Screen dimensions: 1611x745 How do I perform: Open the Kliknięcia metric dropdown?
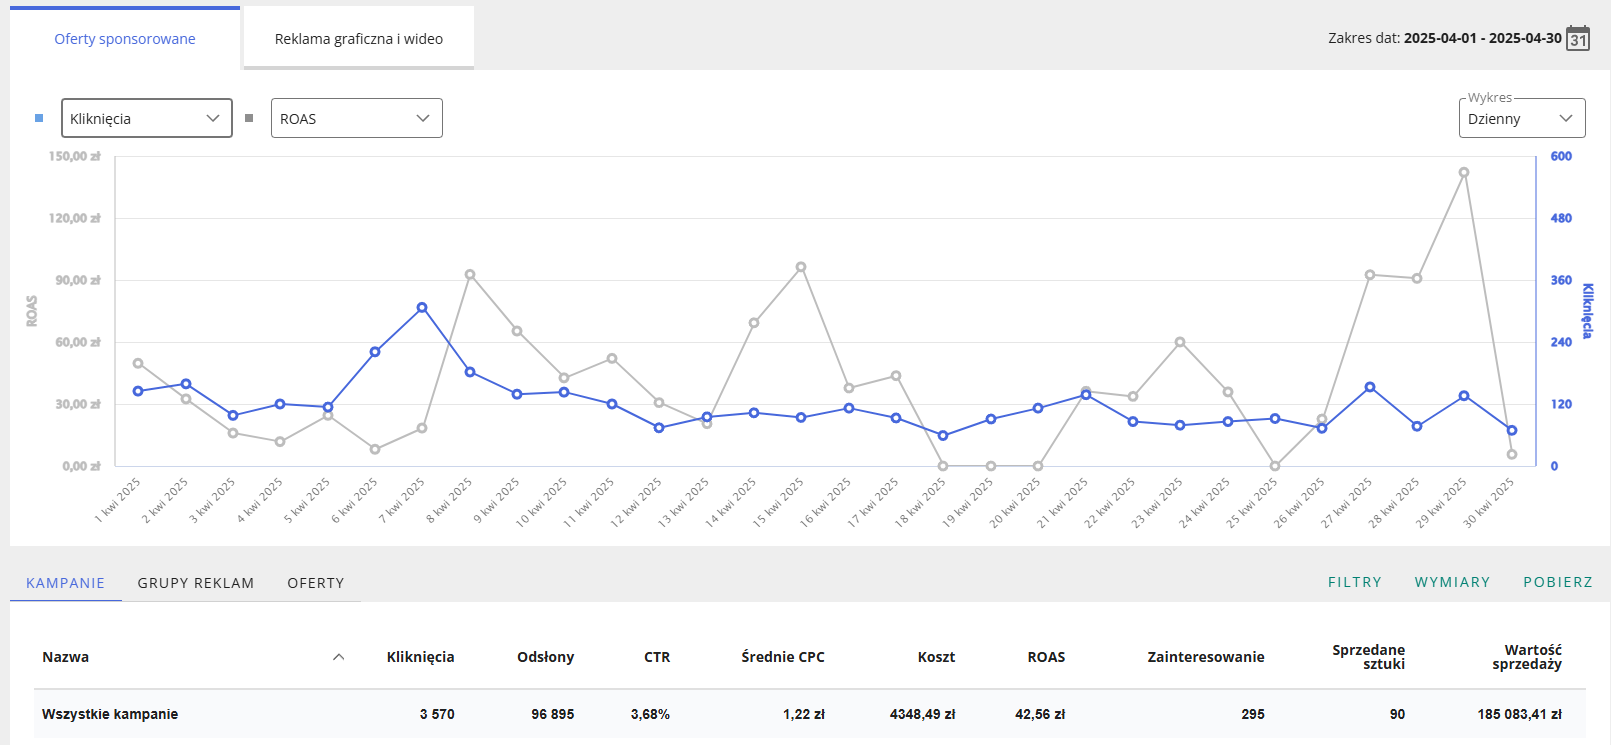tap(147, 118)
